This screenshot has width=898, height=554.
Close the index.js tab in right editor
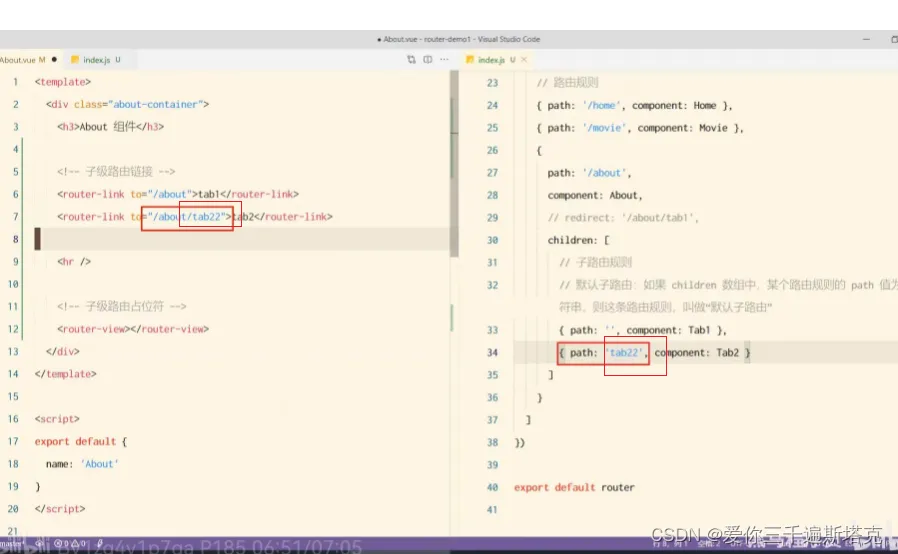pos(524,60)
